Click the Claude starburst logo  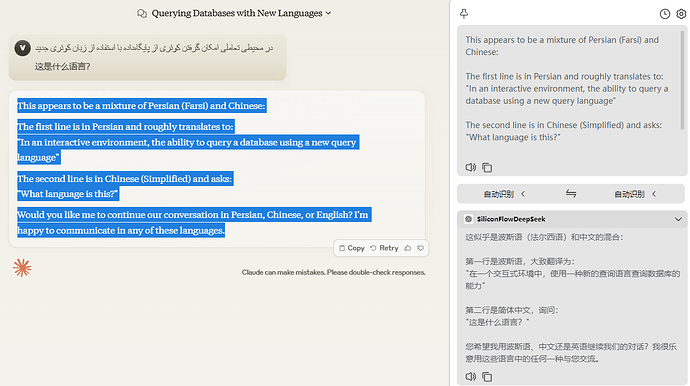(22, 268)
